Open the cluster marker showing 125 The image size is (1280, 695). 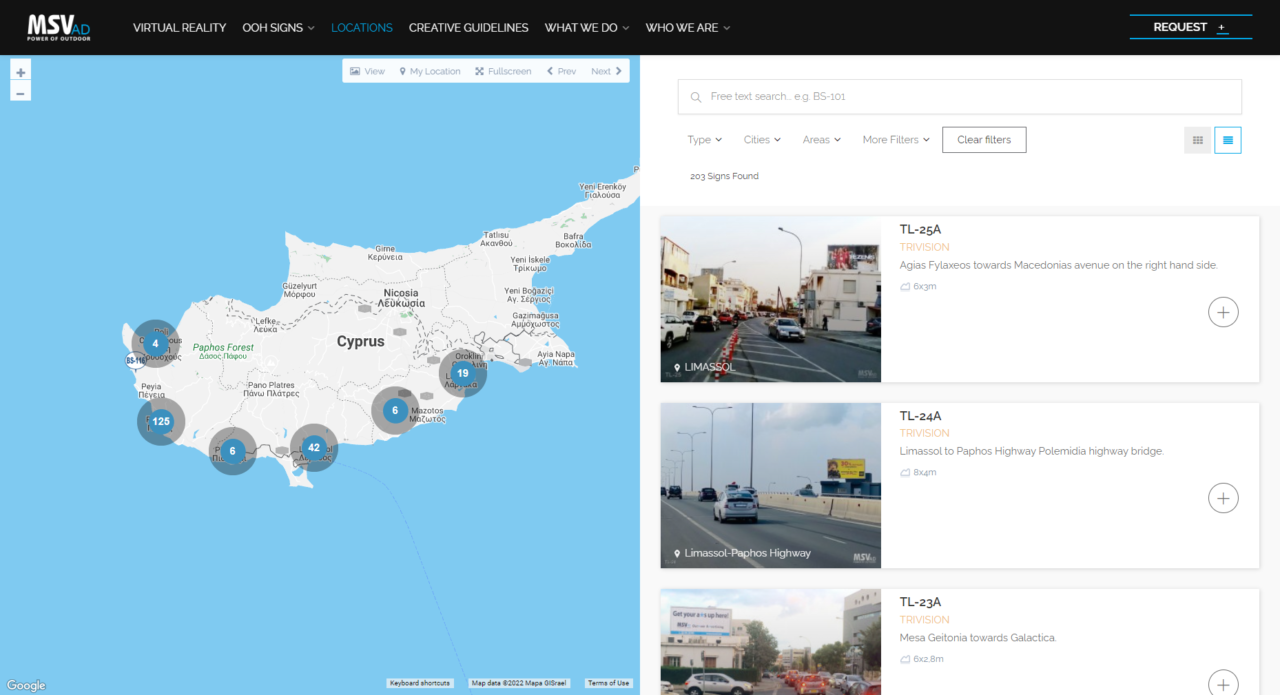click(161, 421)
